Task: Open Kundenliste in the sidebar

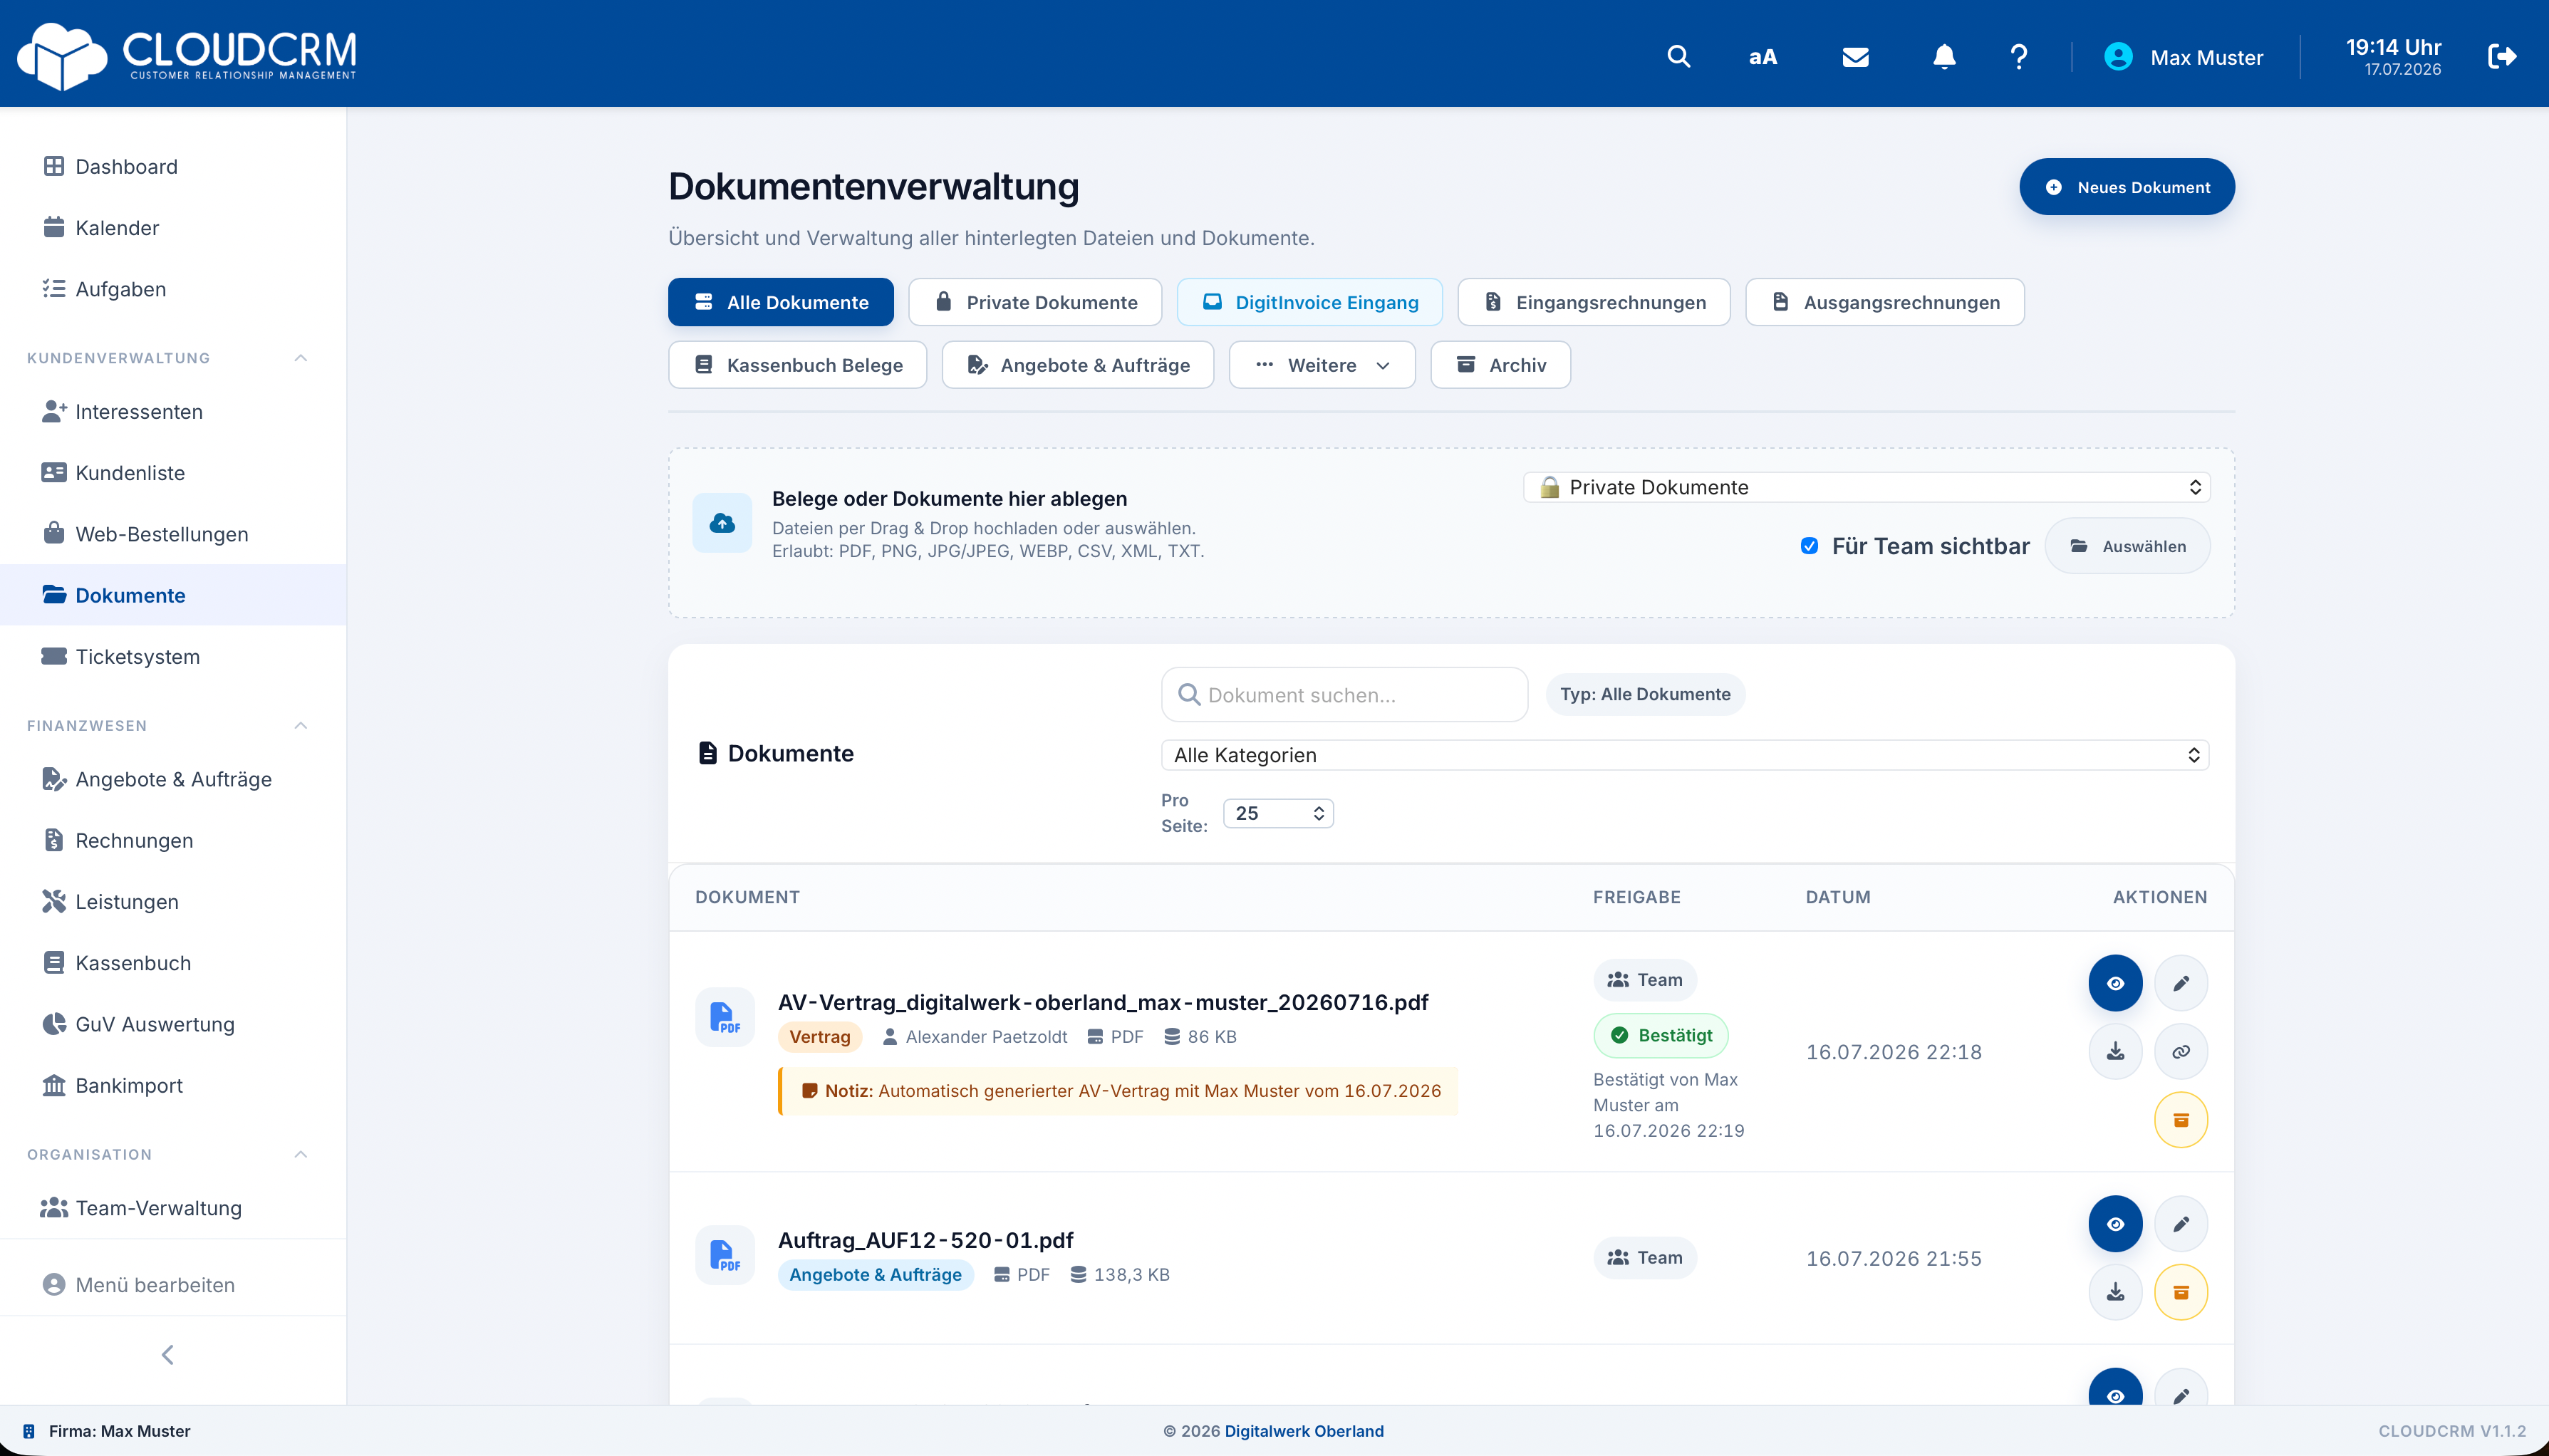Action: tap(173, 473)
